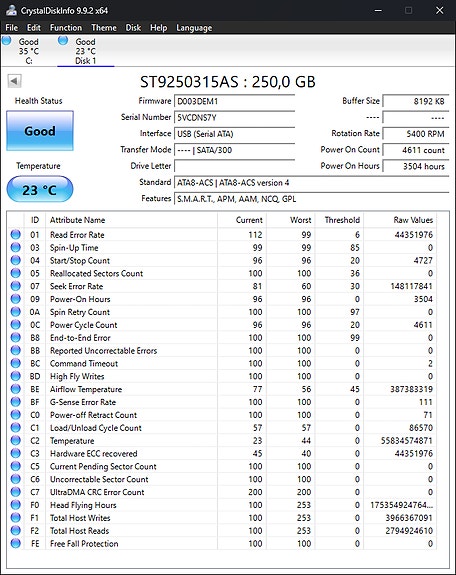This screenshot has height=575, width=456.
Task: Click the Power On Count value field
Action: coord(416,150)
